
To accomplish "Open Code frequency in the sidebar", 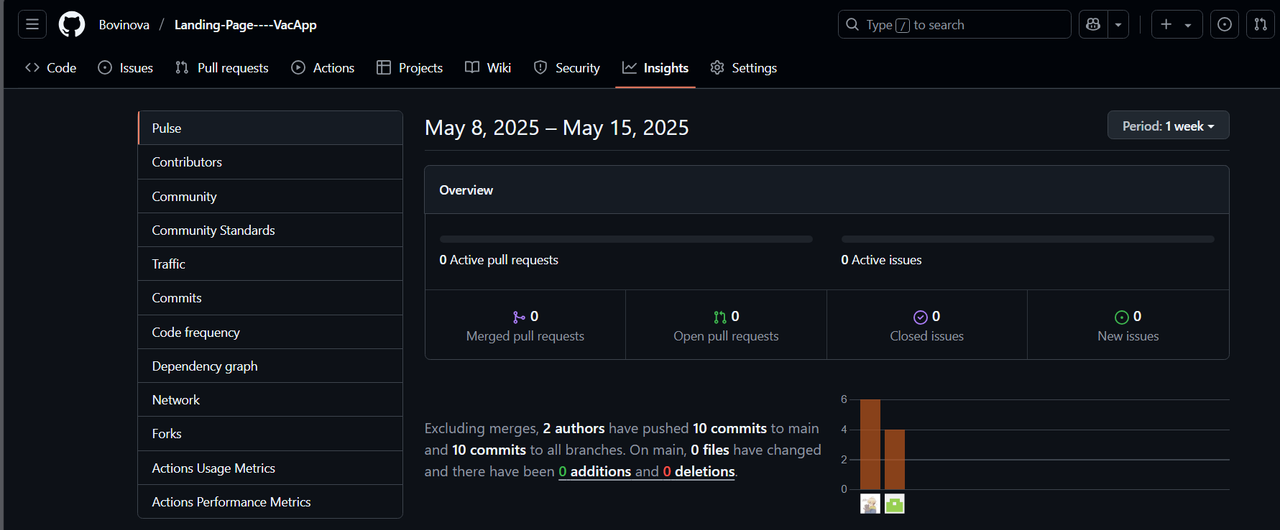I will [x=270, y=332].
